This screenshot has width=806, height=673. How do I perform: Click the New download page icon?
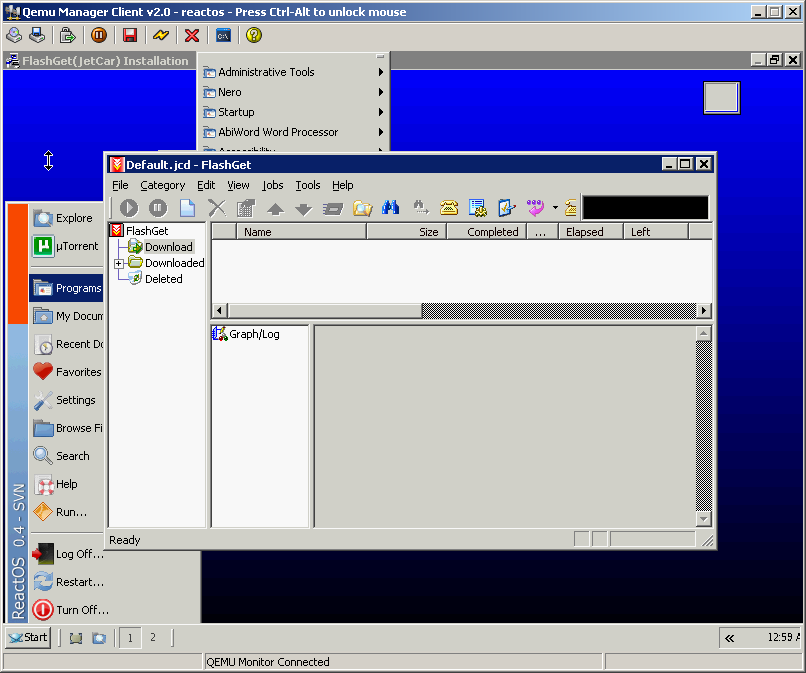187,208
